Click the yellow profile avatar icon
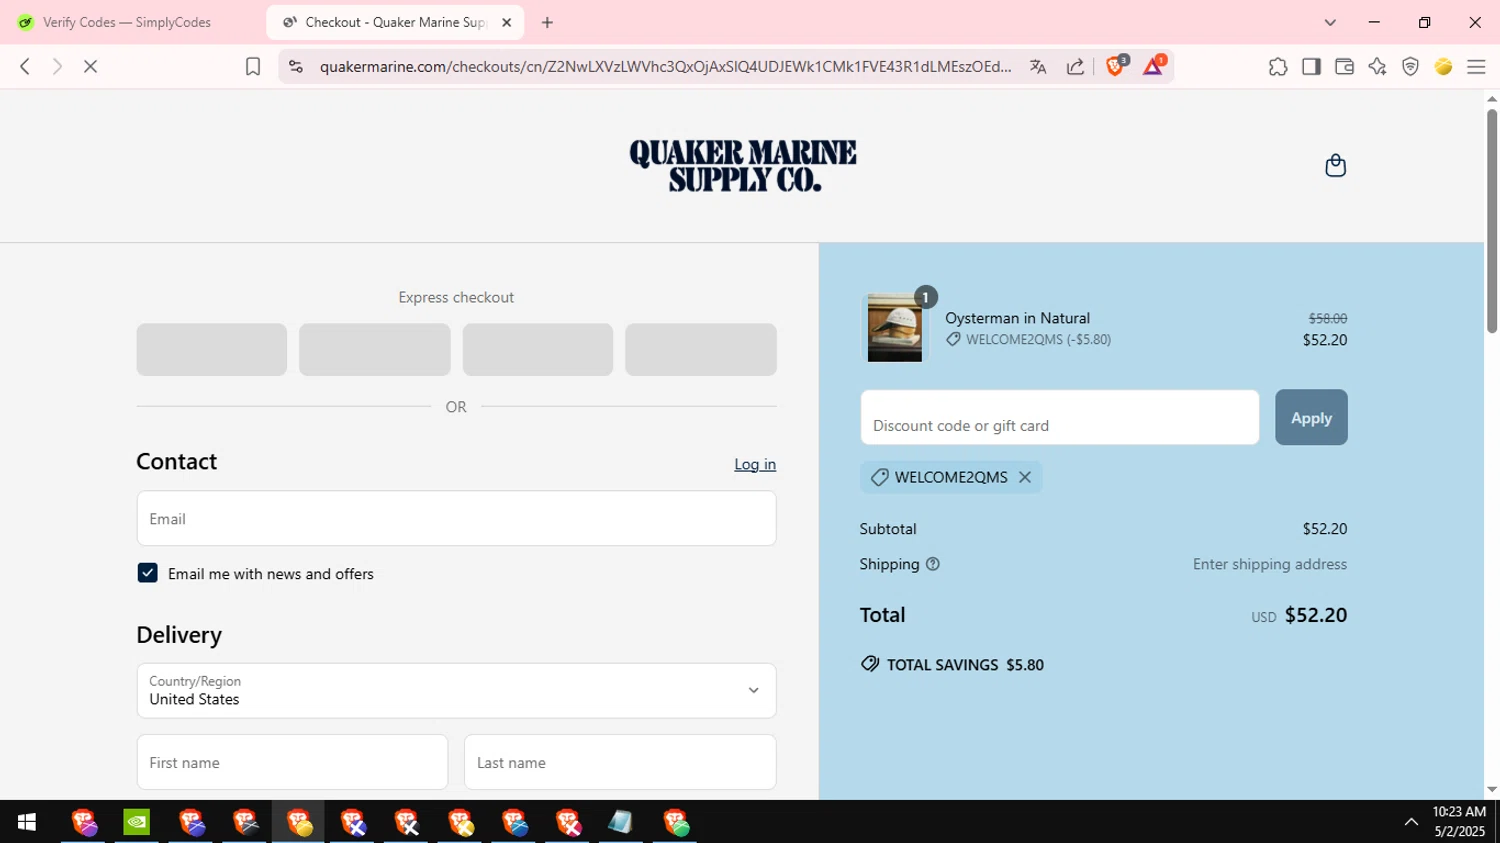The width and height of the screenshot is (1500, 843). coord(1443,66)
